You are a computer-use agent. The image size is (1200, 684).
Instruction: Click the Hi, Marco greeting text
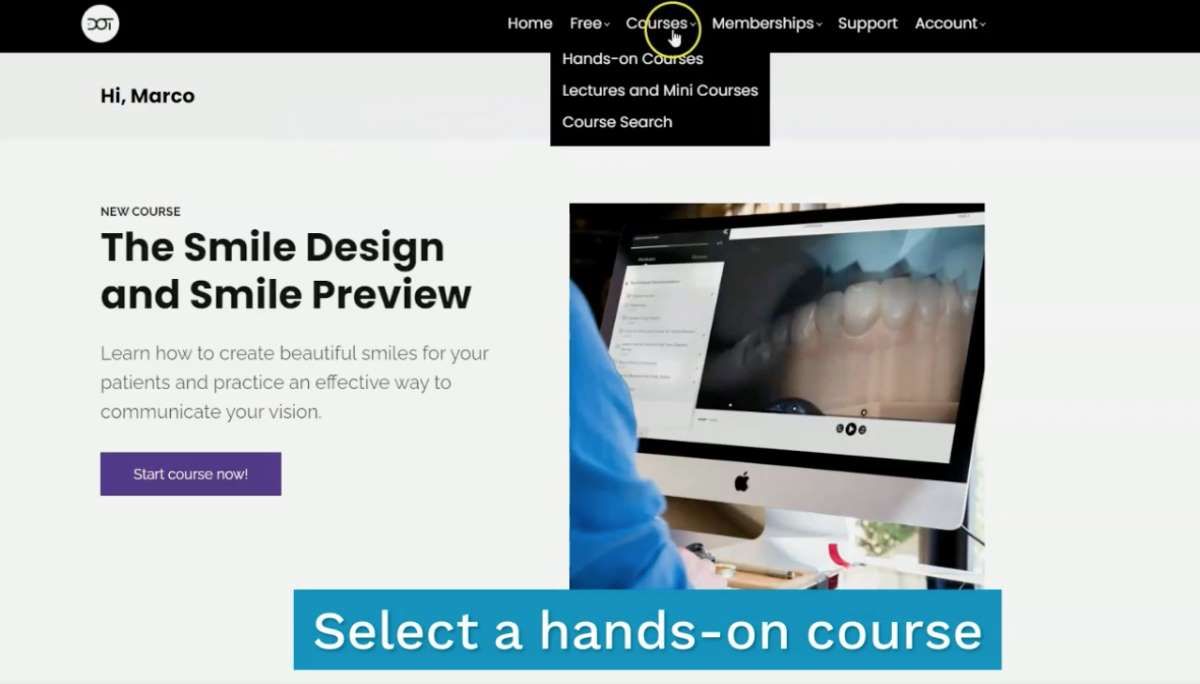pyautogui.click(x=148, y=96)
